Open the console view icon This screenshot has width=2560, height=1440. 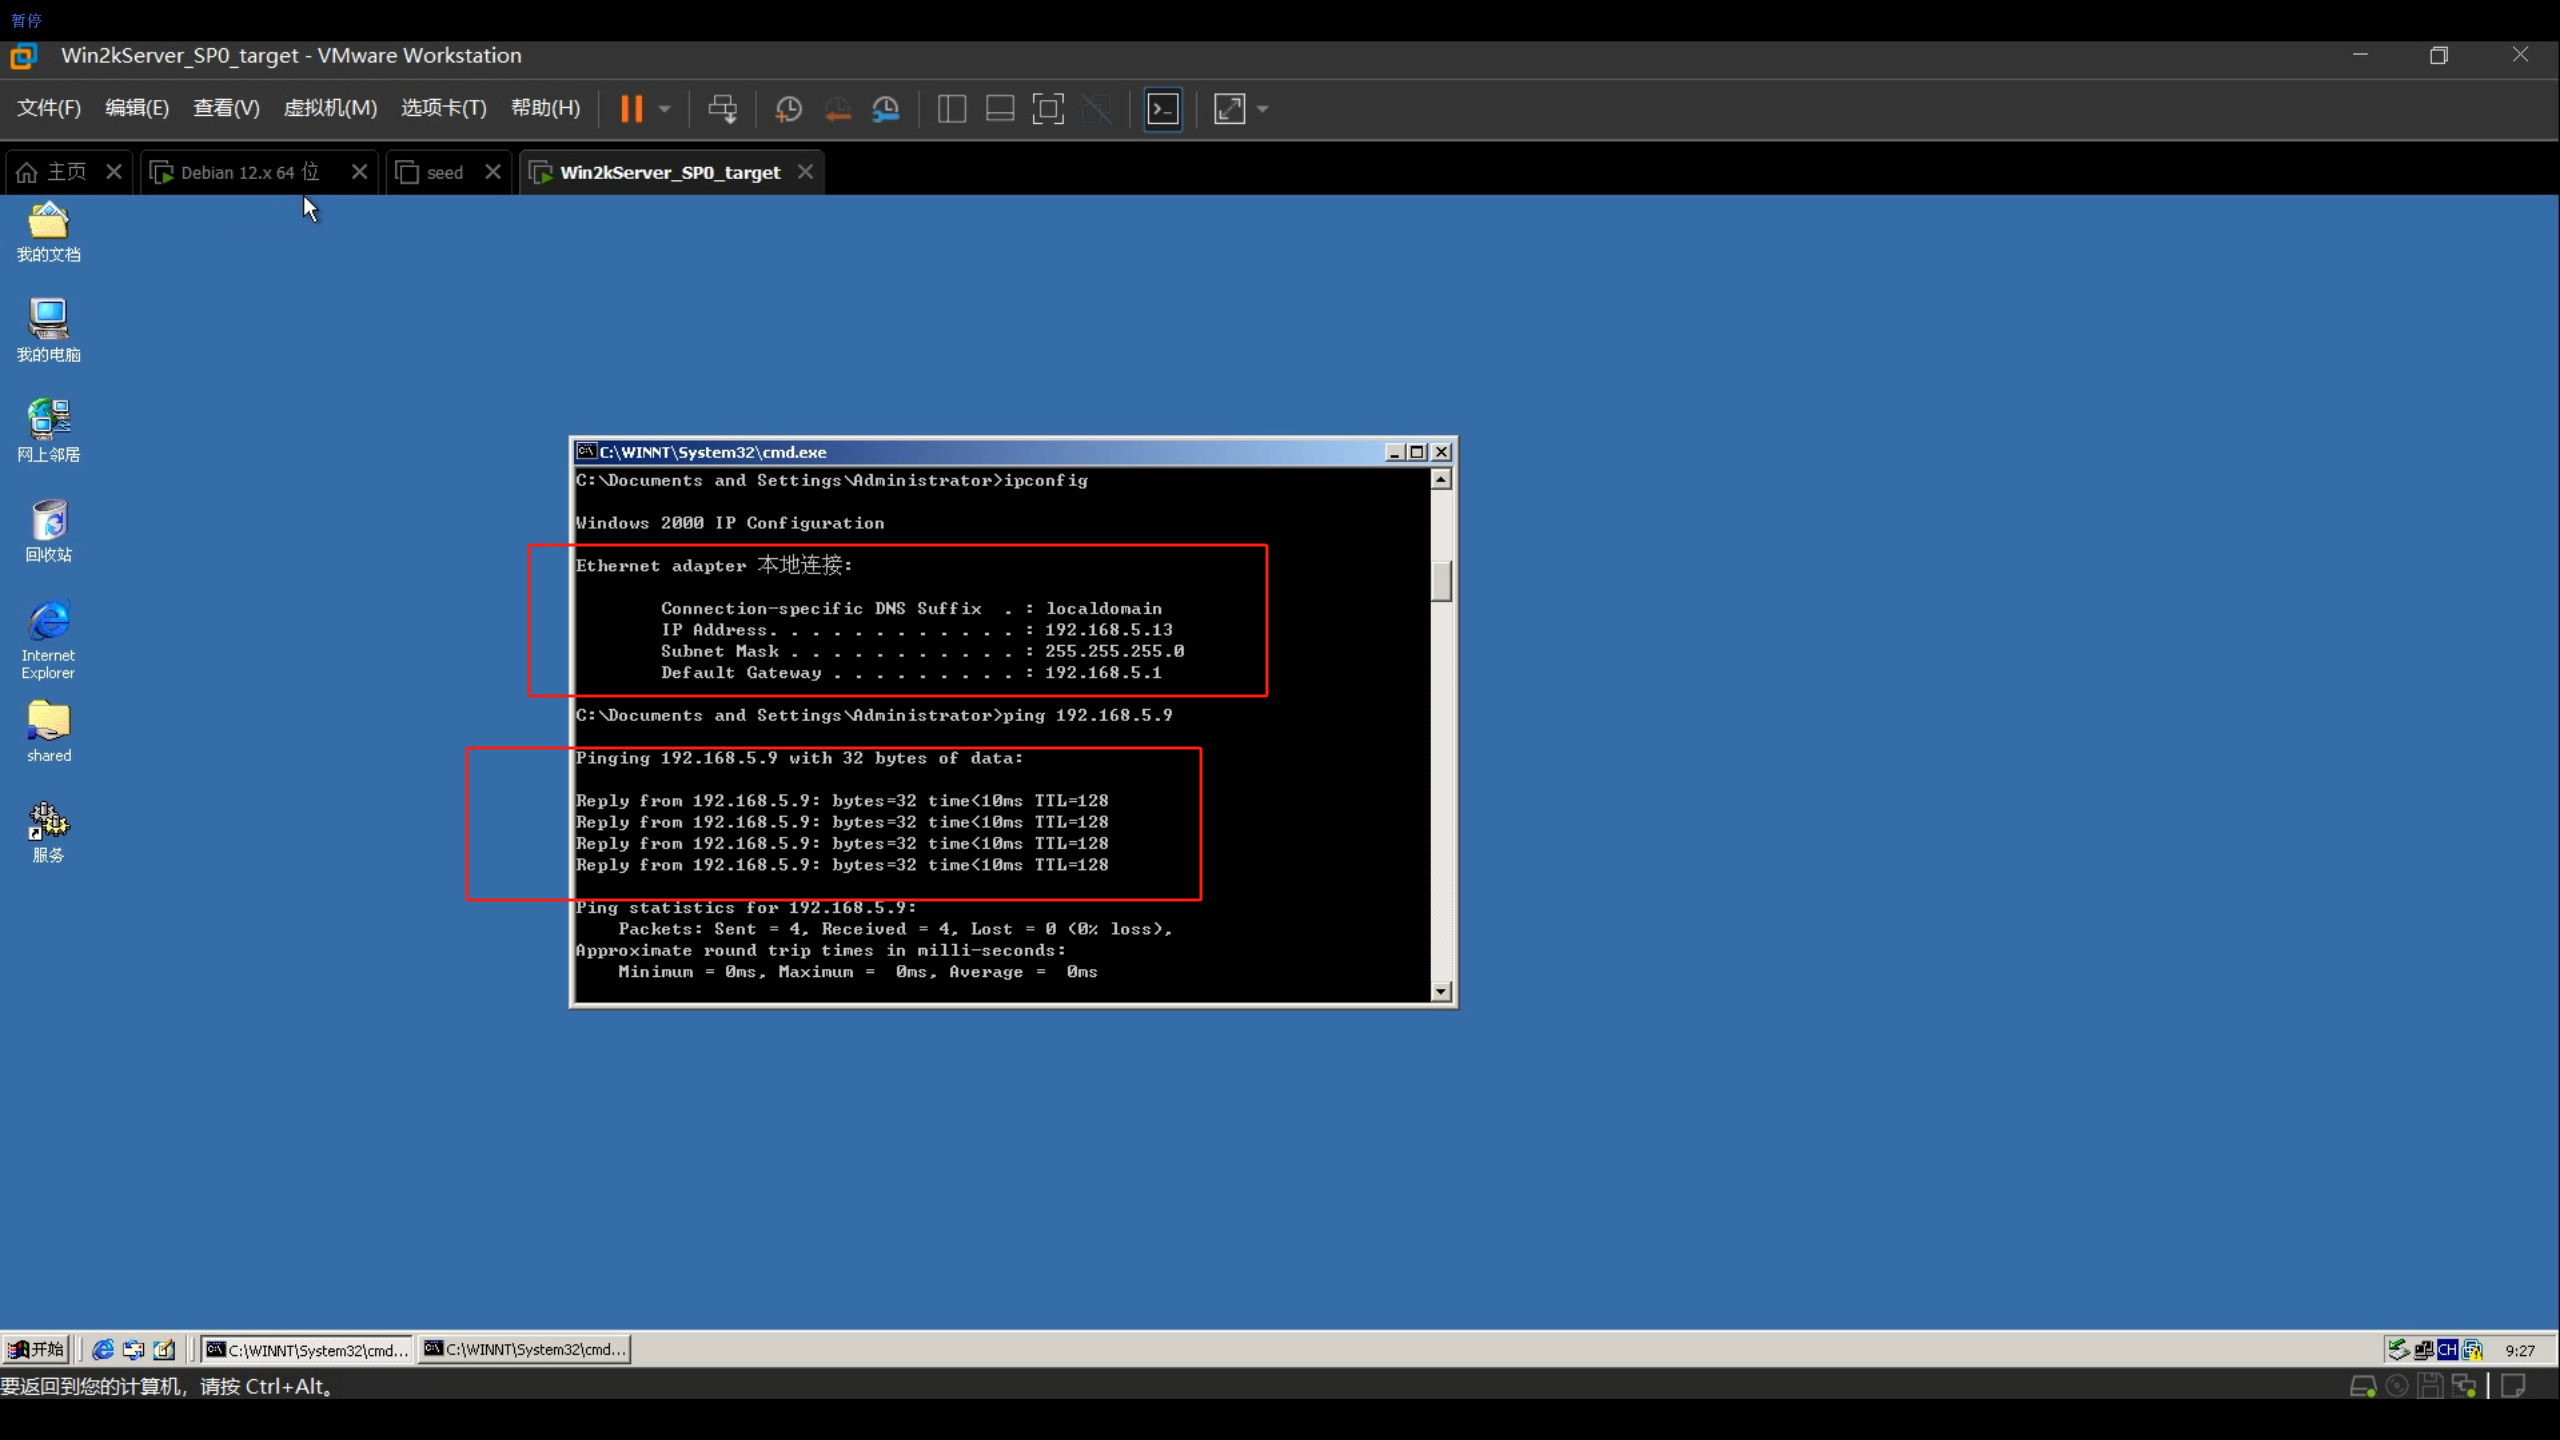coord(1162,109)
